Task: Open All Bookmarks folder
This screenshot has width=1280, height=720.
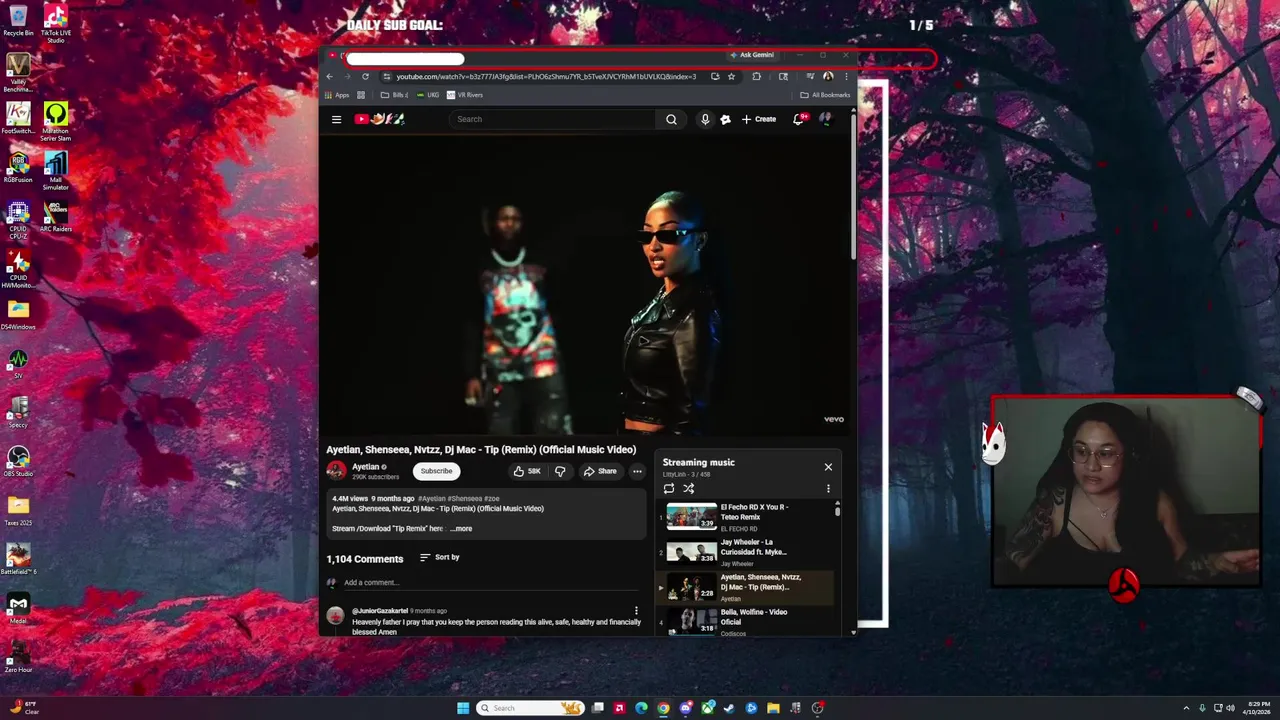Action: 825,95
